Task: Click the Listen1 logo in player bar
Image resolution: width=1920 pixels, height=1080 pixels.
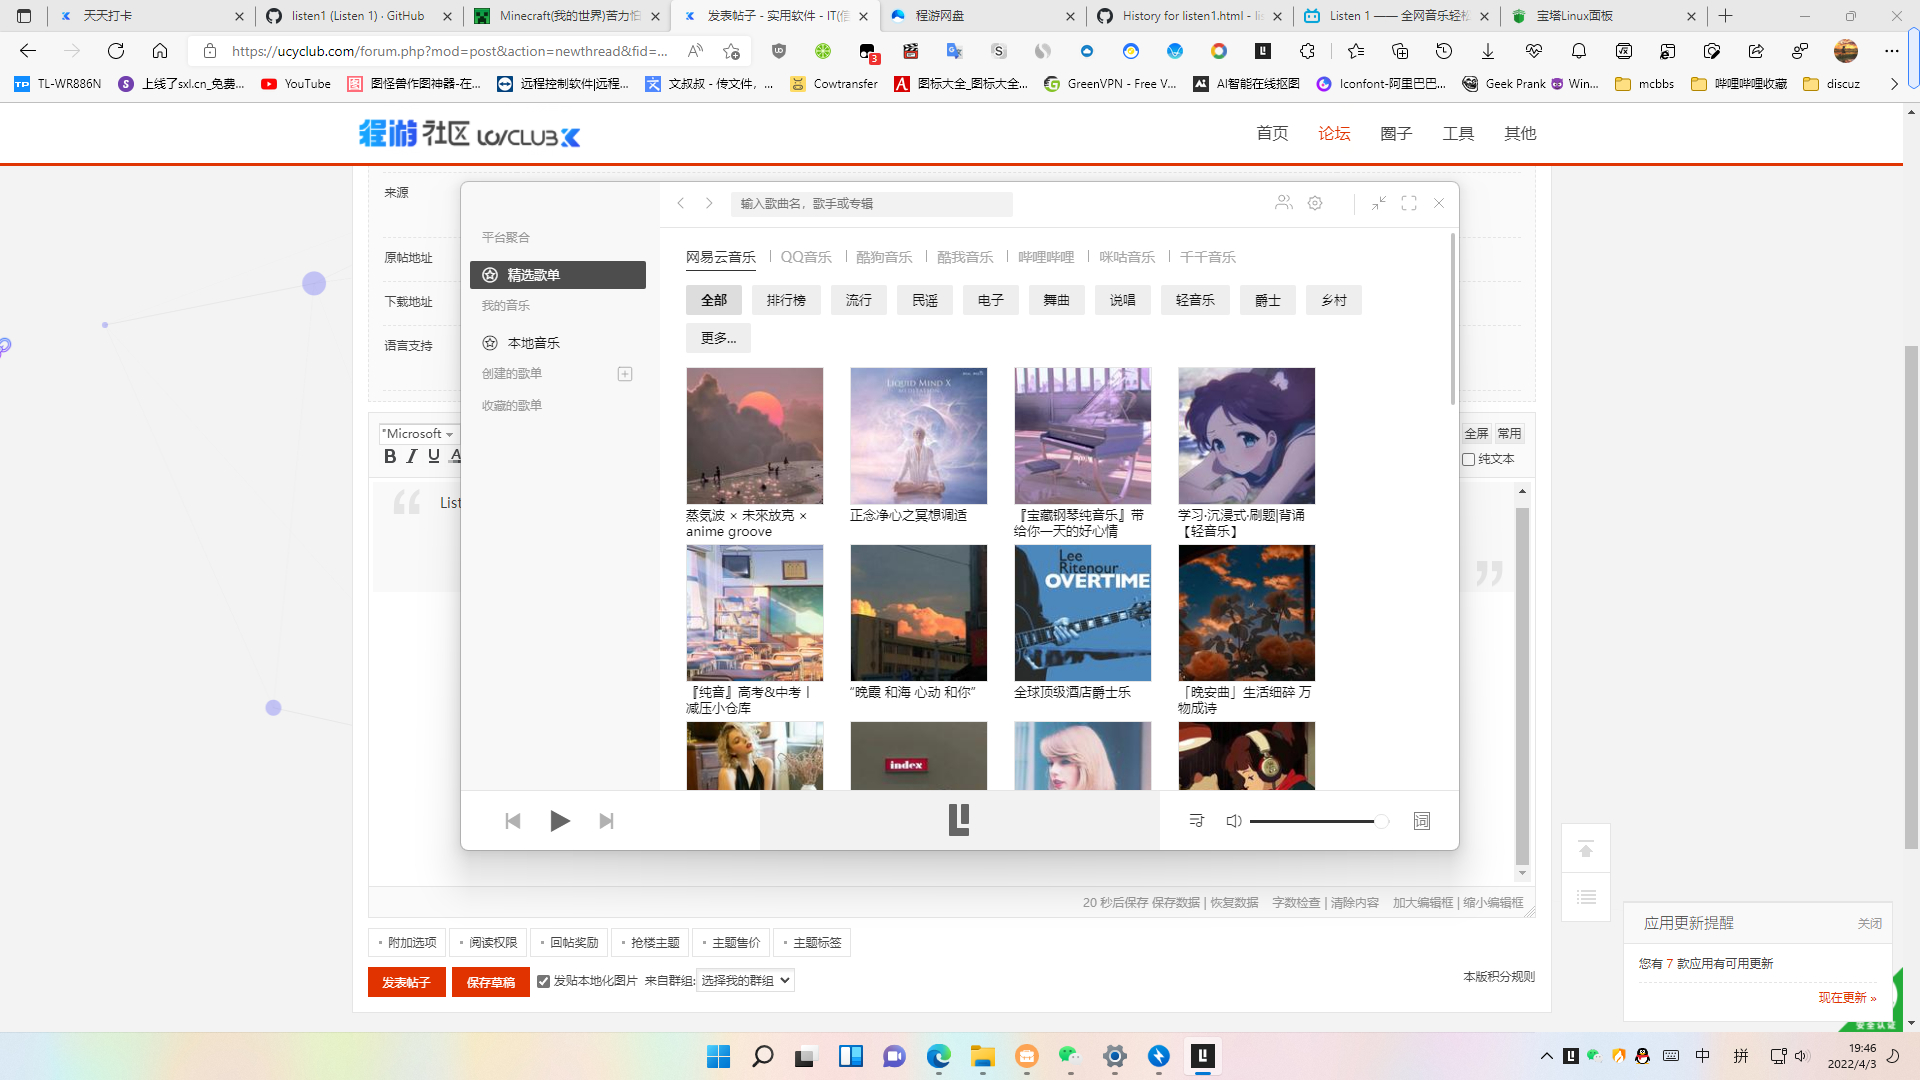Action: point(959,820)
